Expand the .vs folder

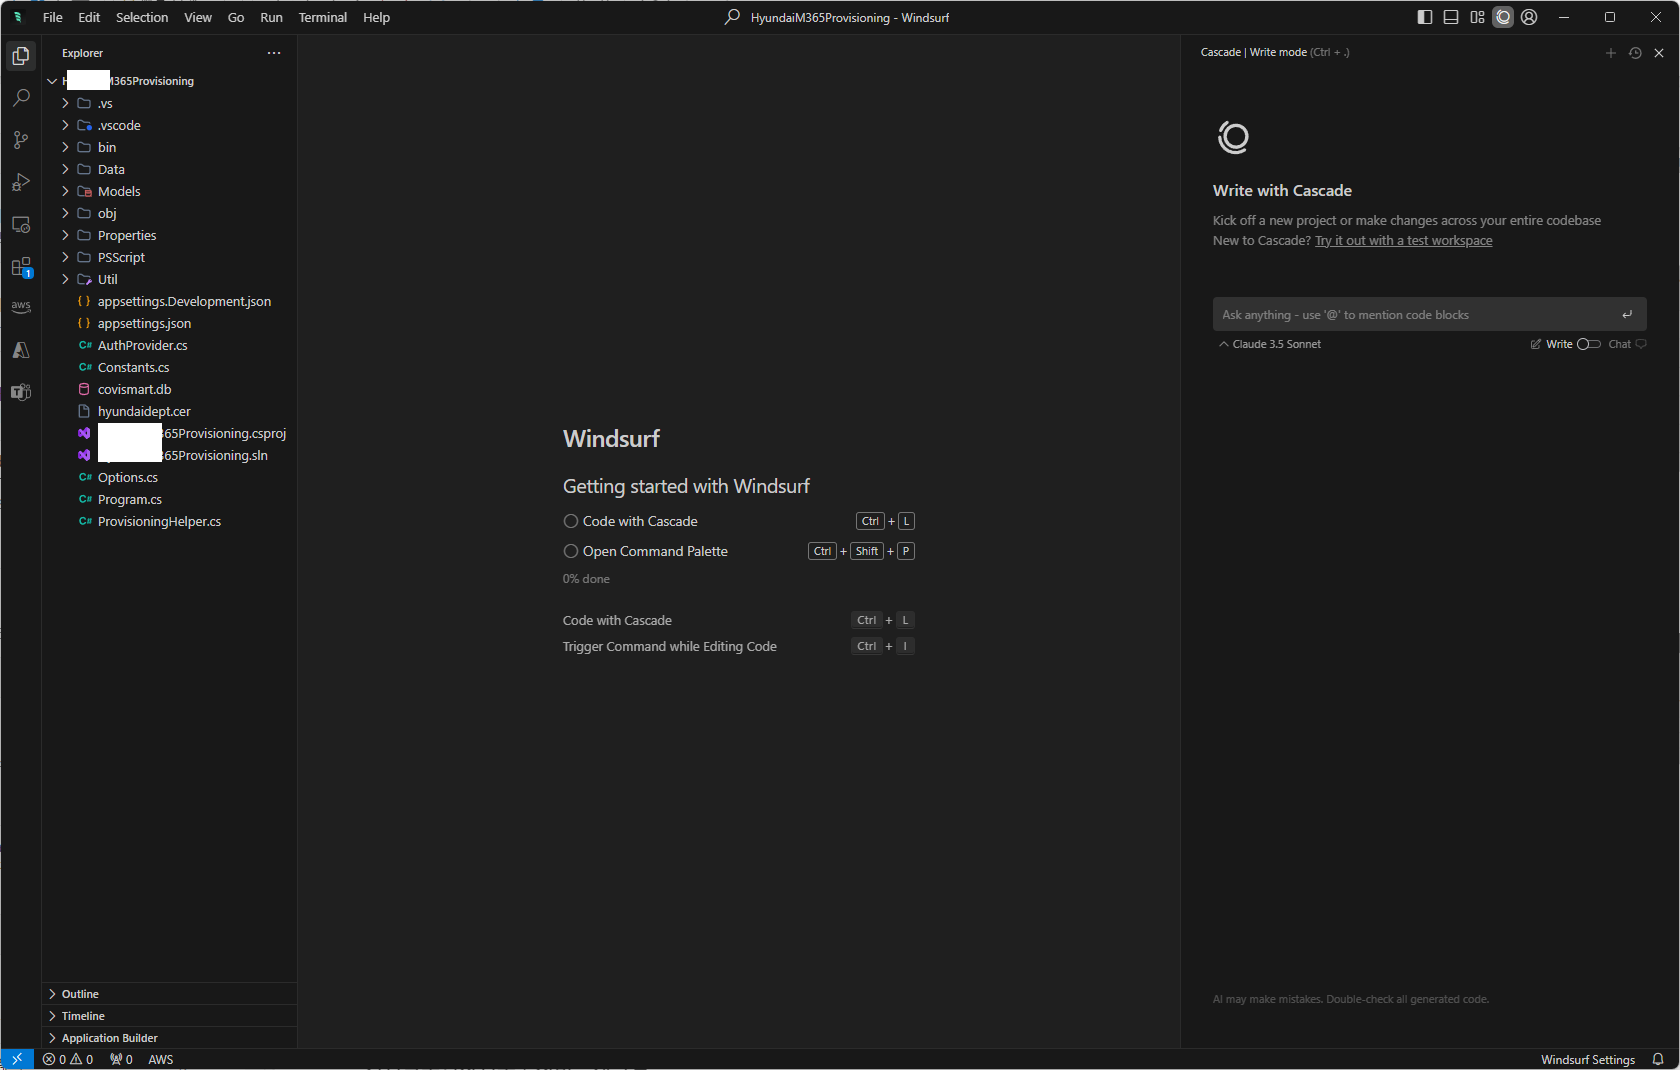click(65, 103)
